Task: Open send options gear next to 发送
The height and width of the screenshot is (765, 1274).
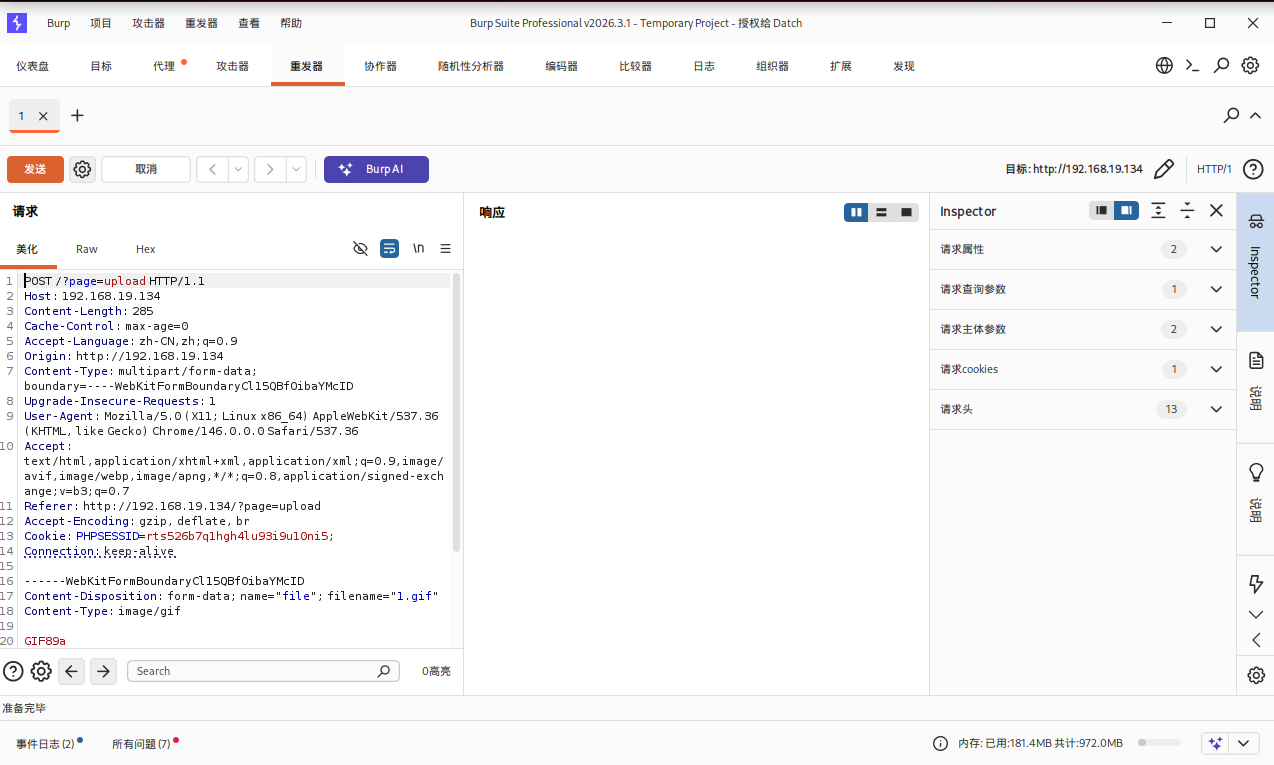Action: coord(83,169)
